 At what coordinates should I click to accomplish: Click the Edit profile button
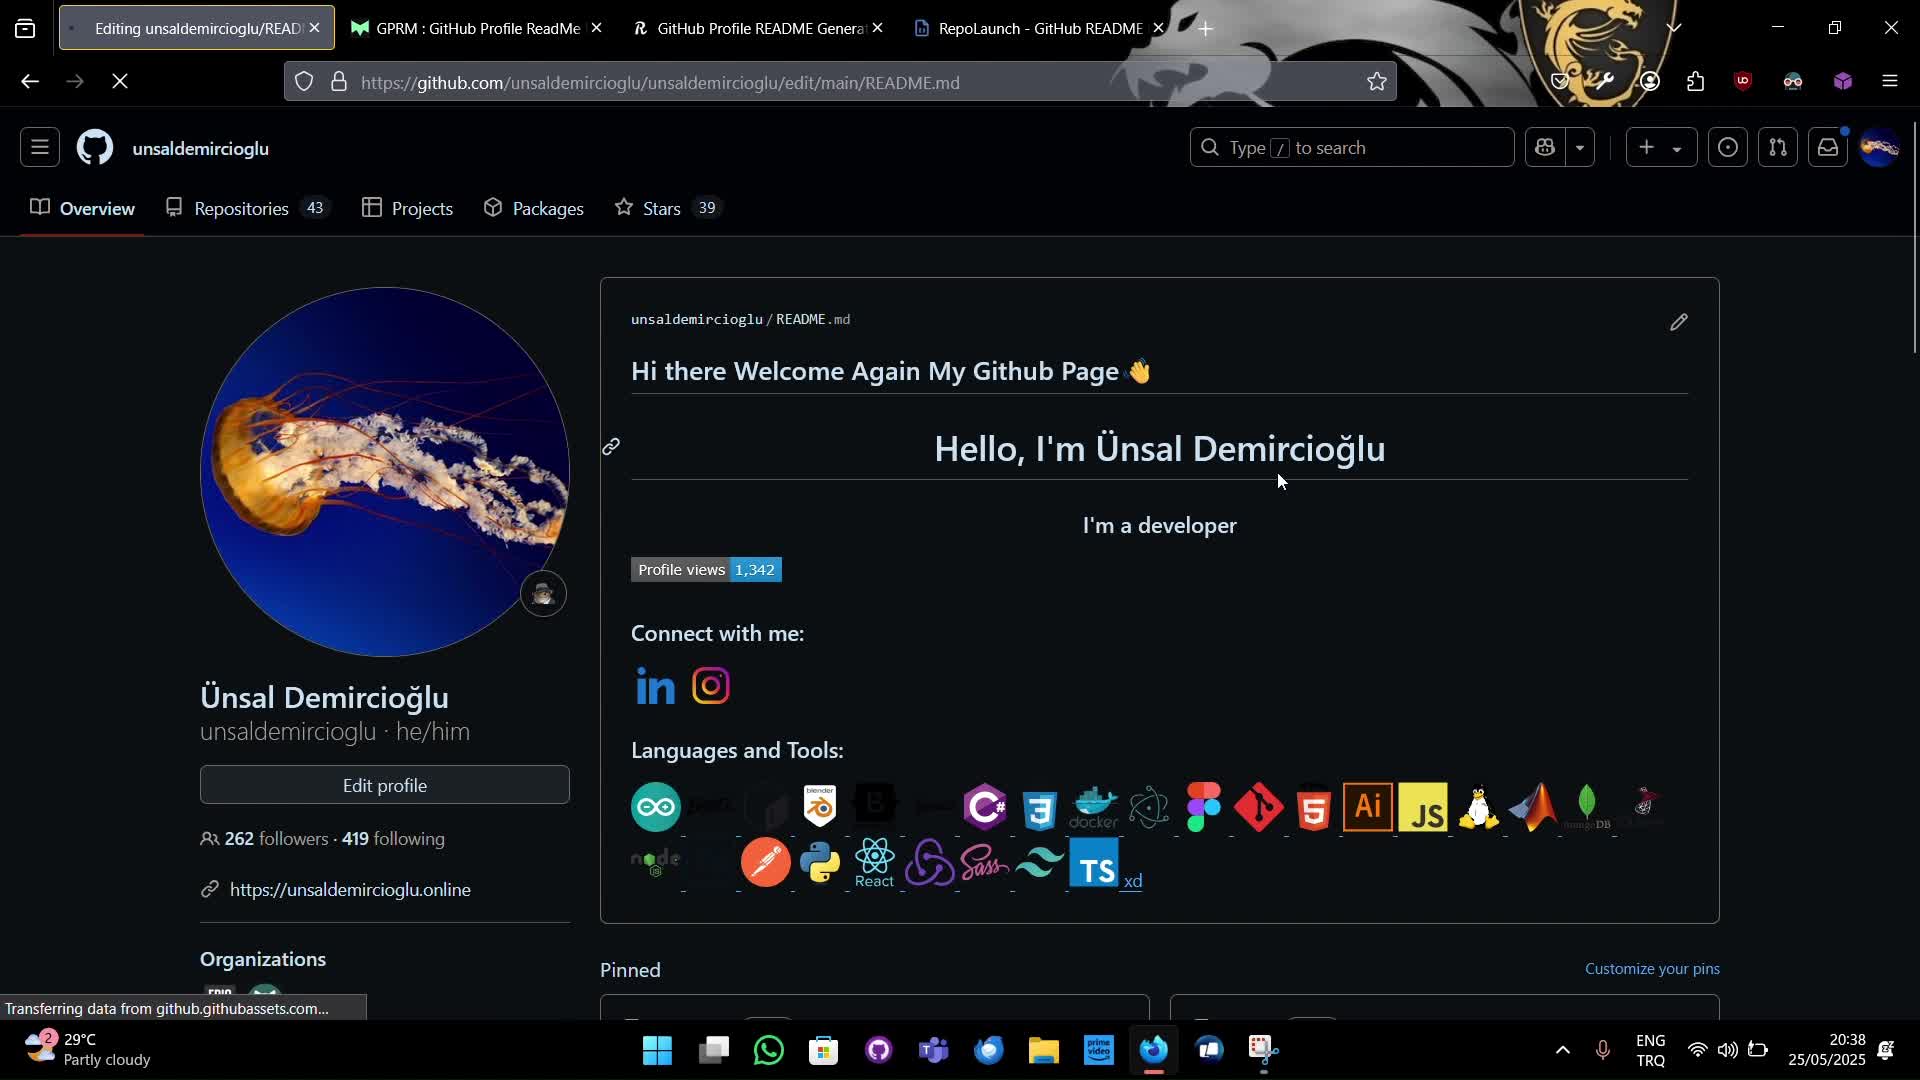pos(385,785)
